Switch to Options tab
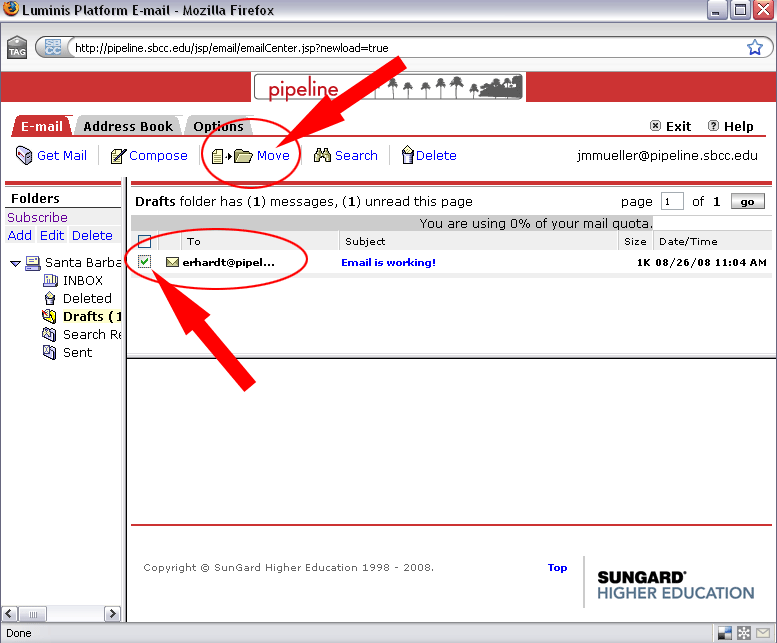Image resolution: width=777 pixels, height=643 pixels. [218, 127]
